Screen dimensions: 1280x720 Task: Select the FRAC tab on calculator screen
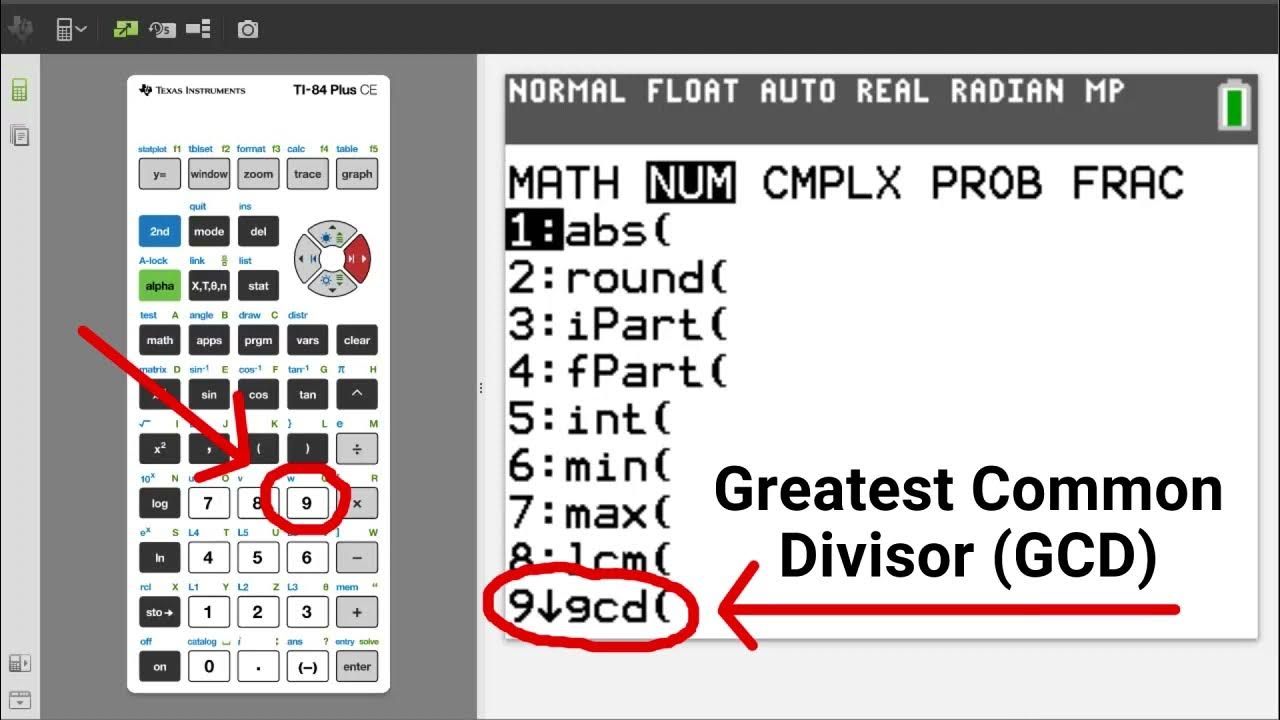(x=1128, y=184)
